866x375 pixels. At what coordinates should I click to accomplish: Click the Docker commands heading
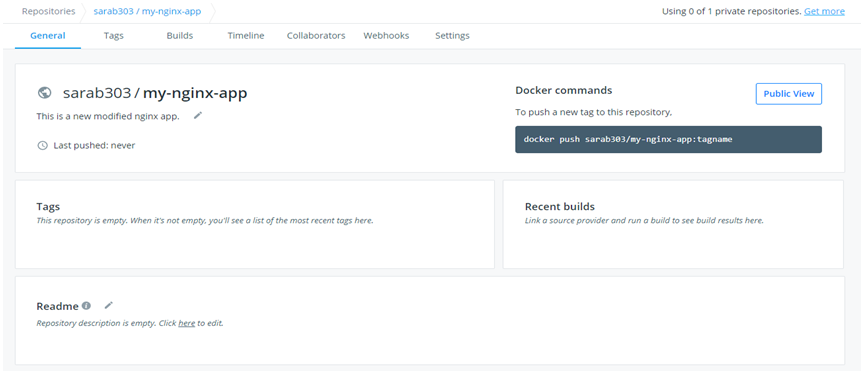(563, 90)
